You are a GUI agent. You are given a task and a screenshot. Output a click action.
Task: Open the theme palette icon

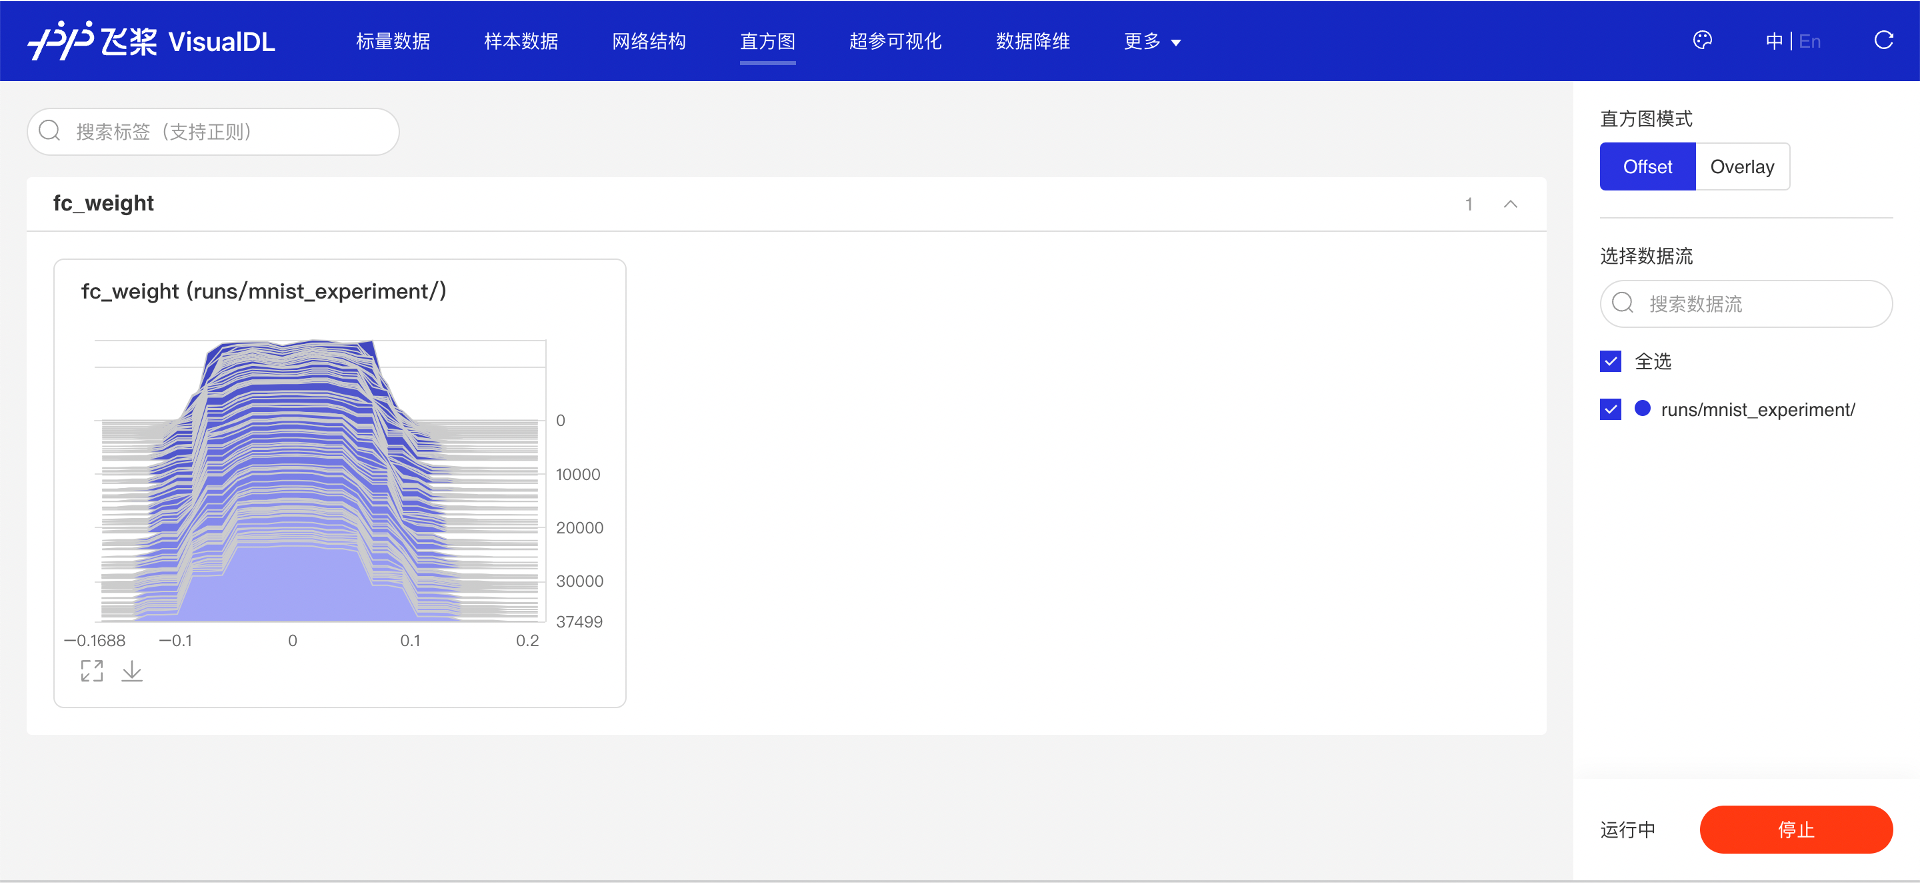1702,40
